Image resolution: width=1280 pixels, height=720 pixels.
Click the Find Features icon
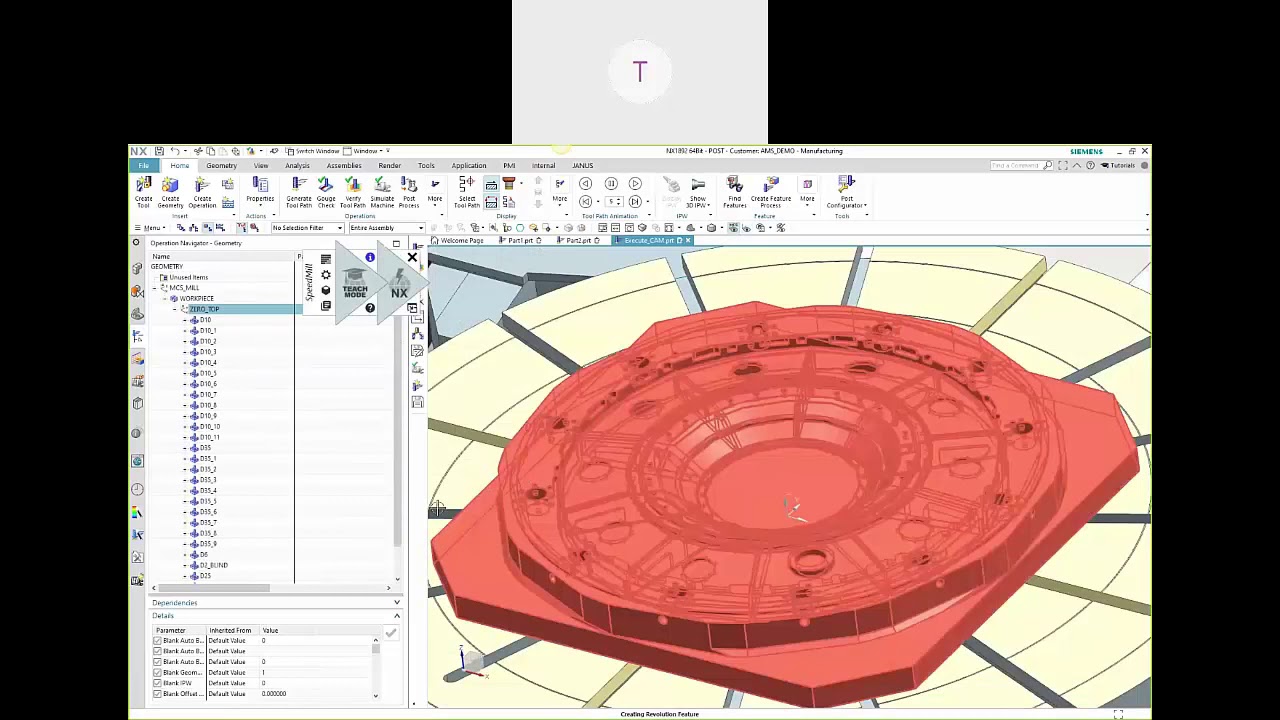[x=735, y=192]
